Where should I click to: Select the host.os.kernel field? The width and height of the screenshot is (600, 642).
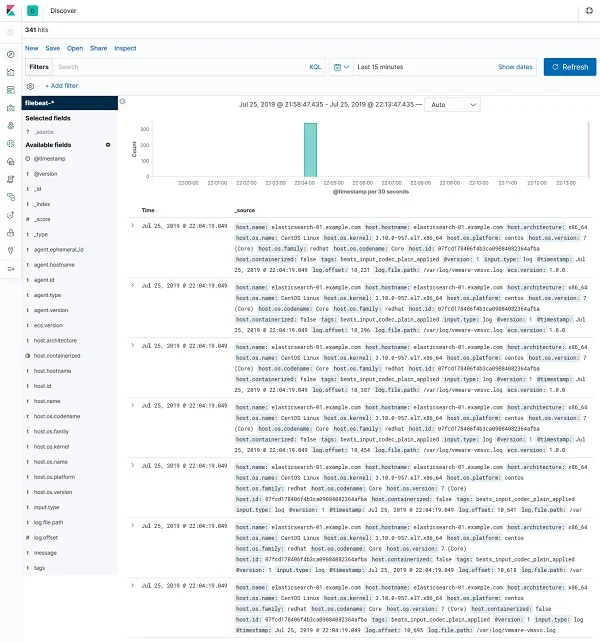(x=51, y=446)
